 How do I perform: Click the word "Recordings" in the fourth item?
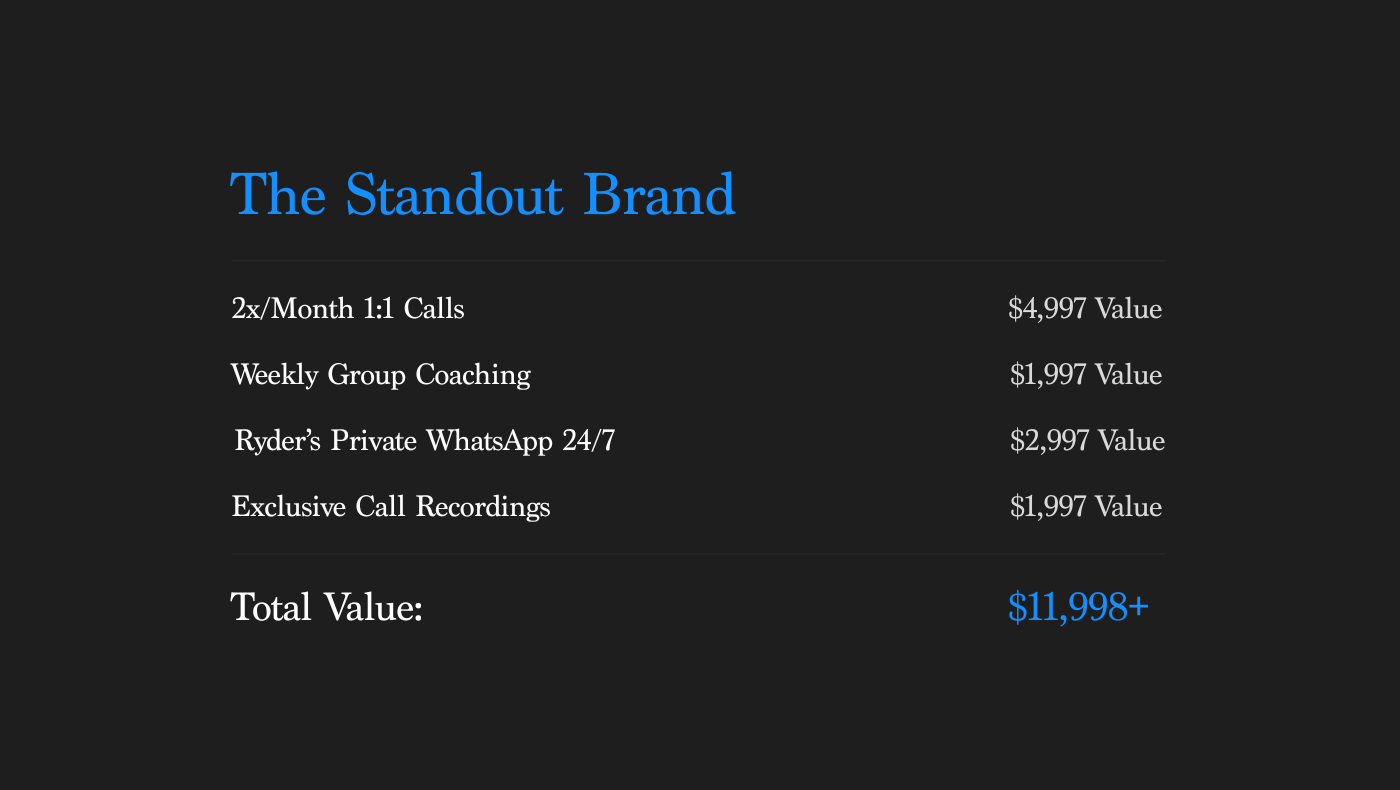tap(483, 507)
